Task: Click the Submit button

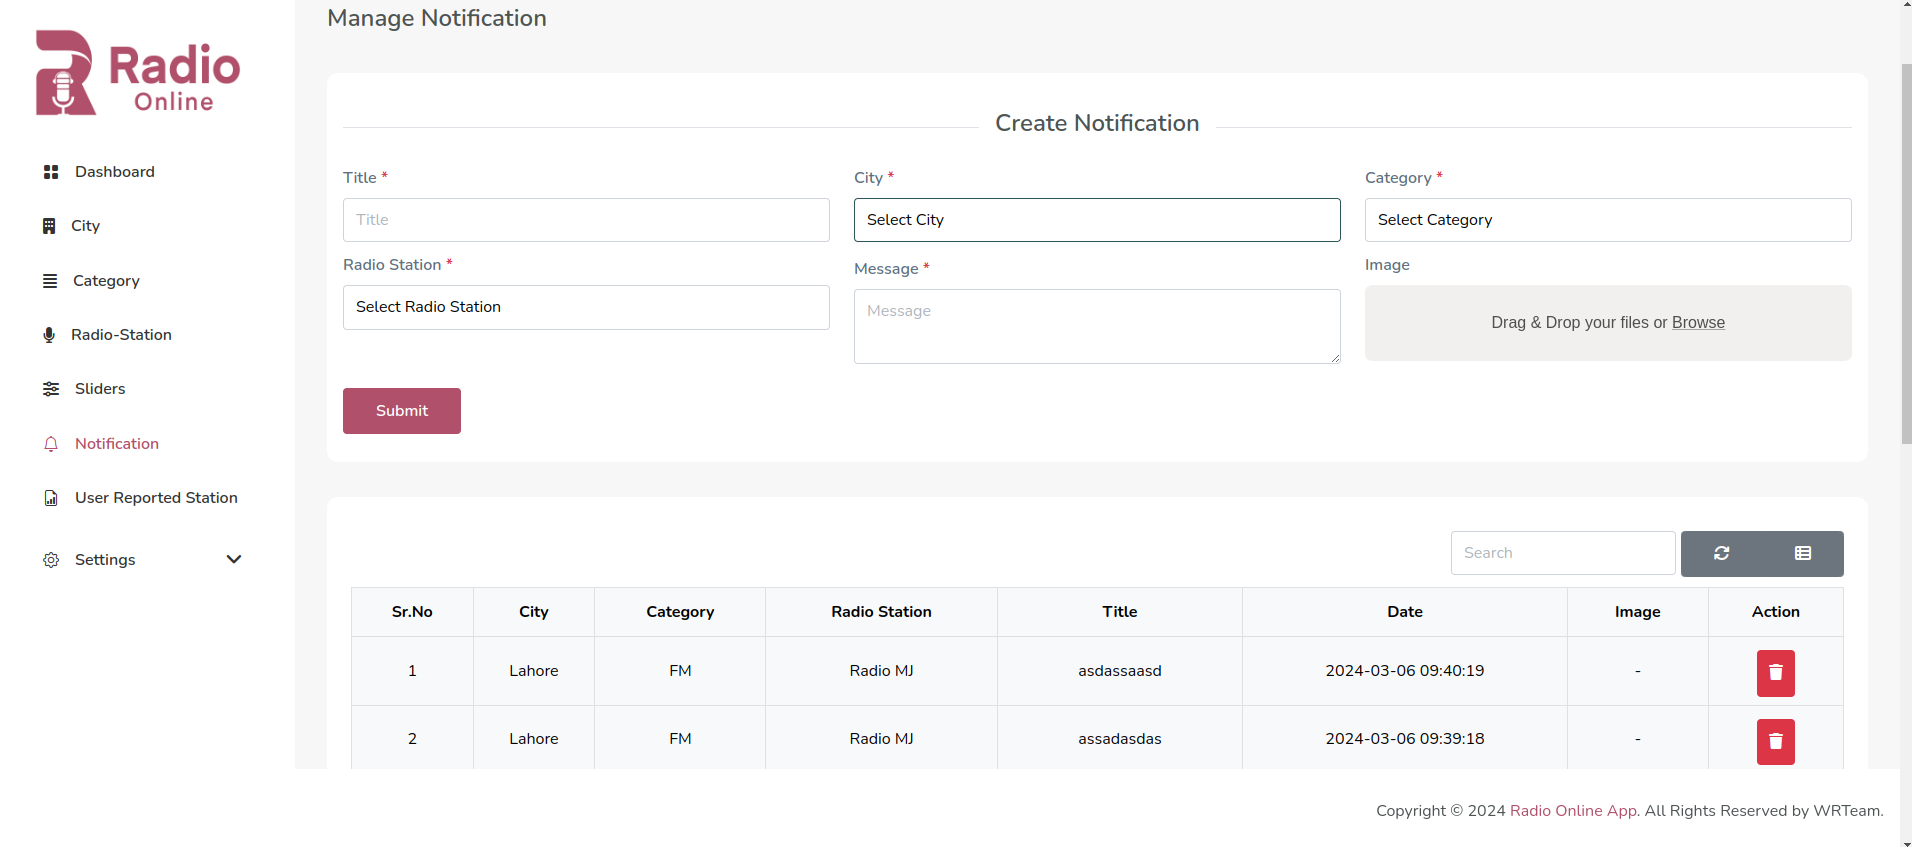Action: coord(402,411)
